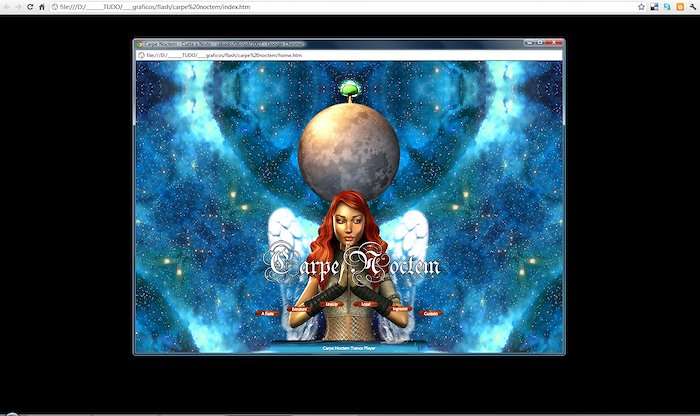This screenshot has width=700, height=416.
Task: Go to the browser home page icon
Action: click(42, 7)
